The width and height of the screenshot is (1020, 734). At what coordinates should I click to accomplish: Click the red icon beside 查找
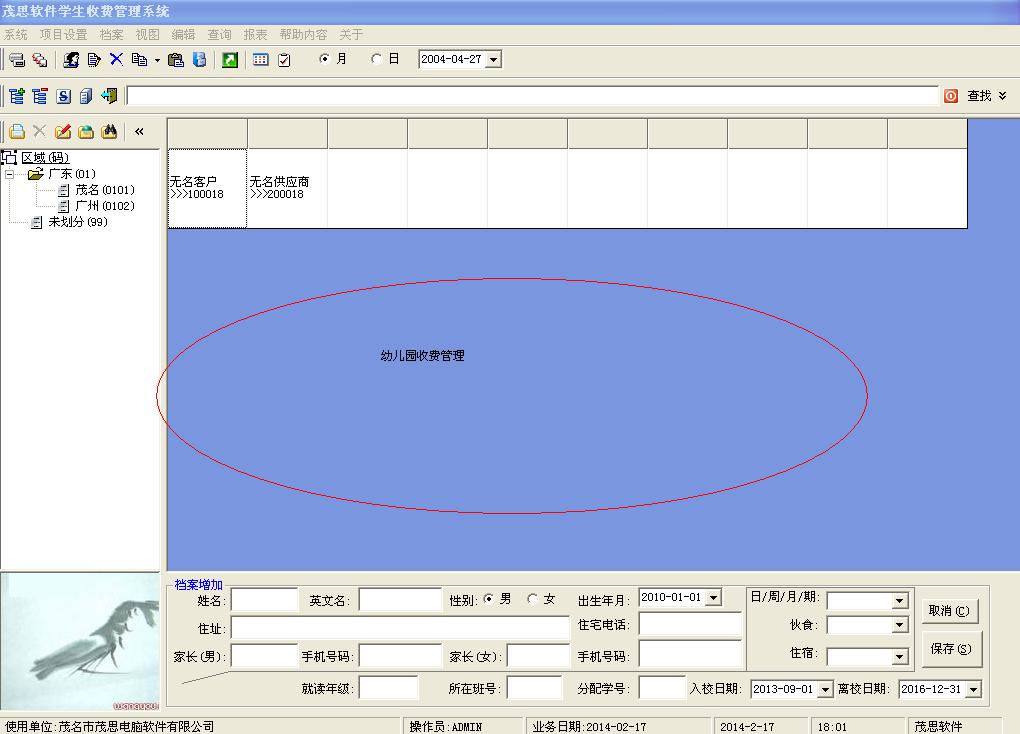coord(950,96)
